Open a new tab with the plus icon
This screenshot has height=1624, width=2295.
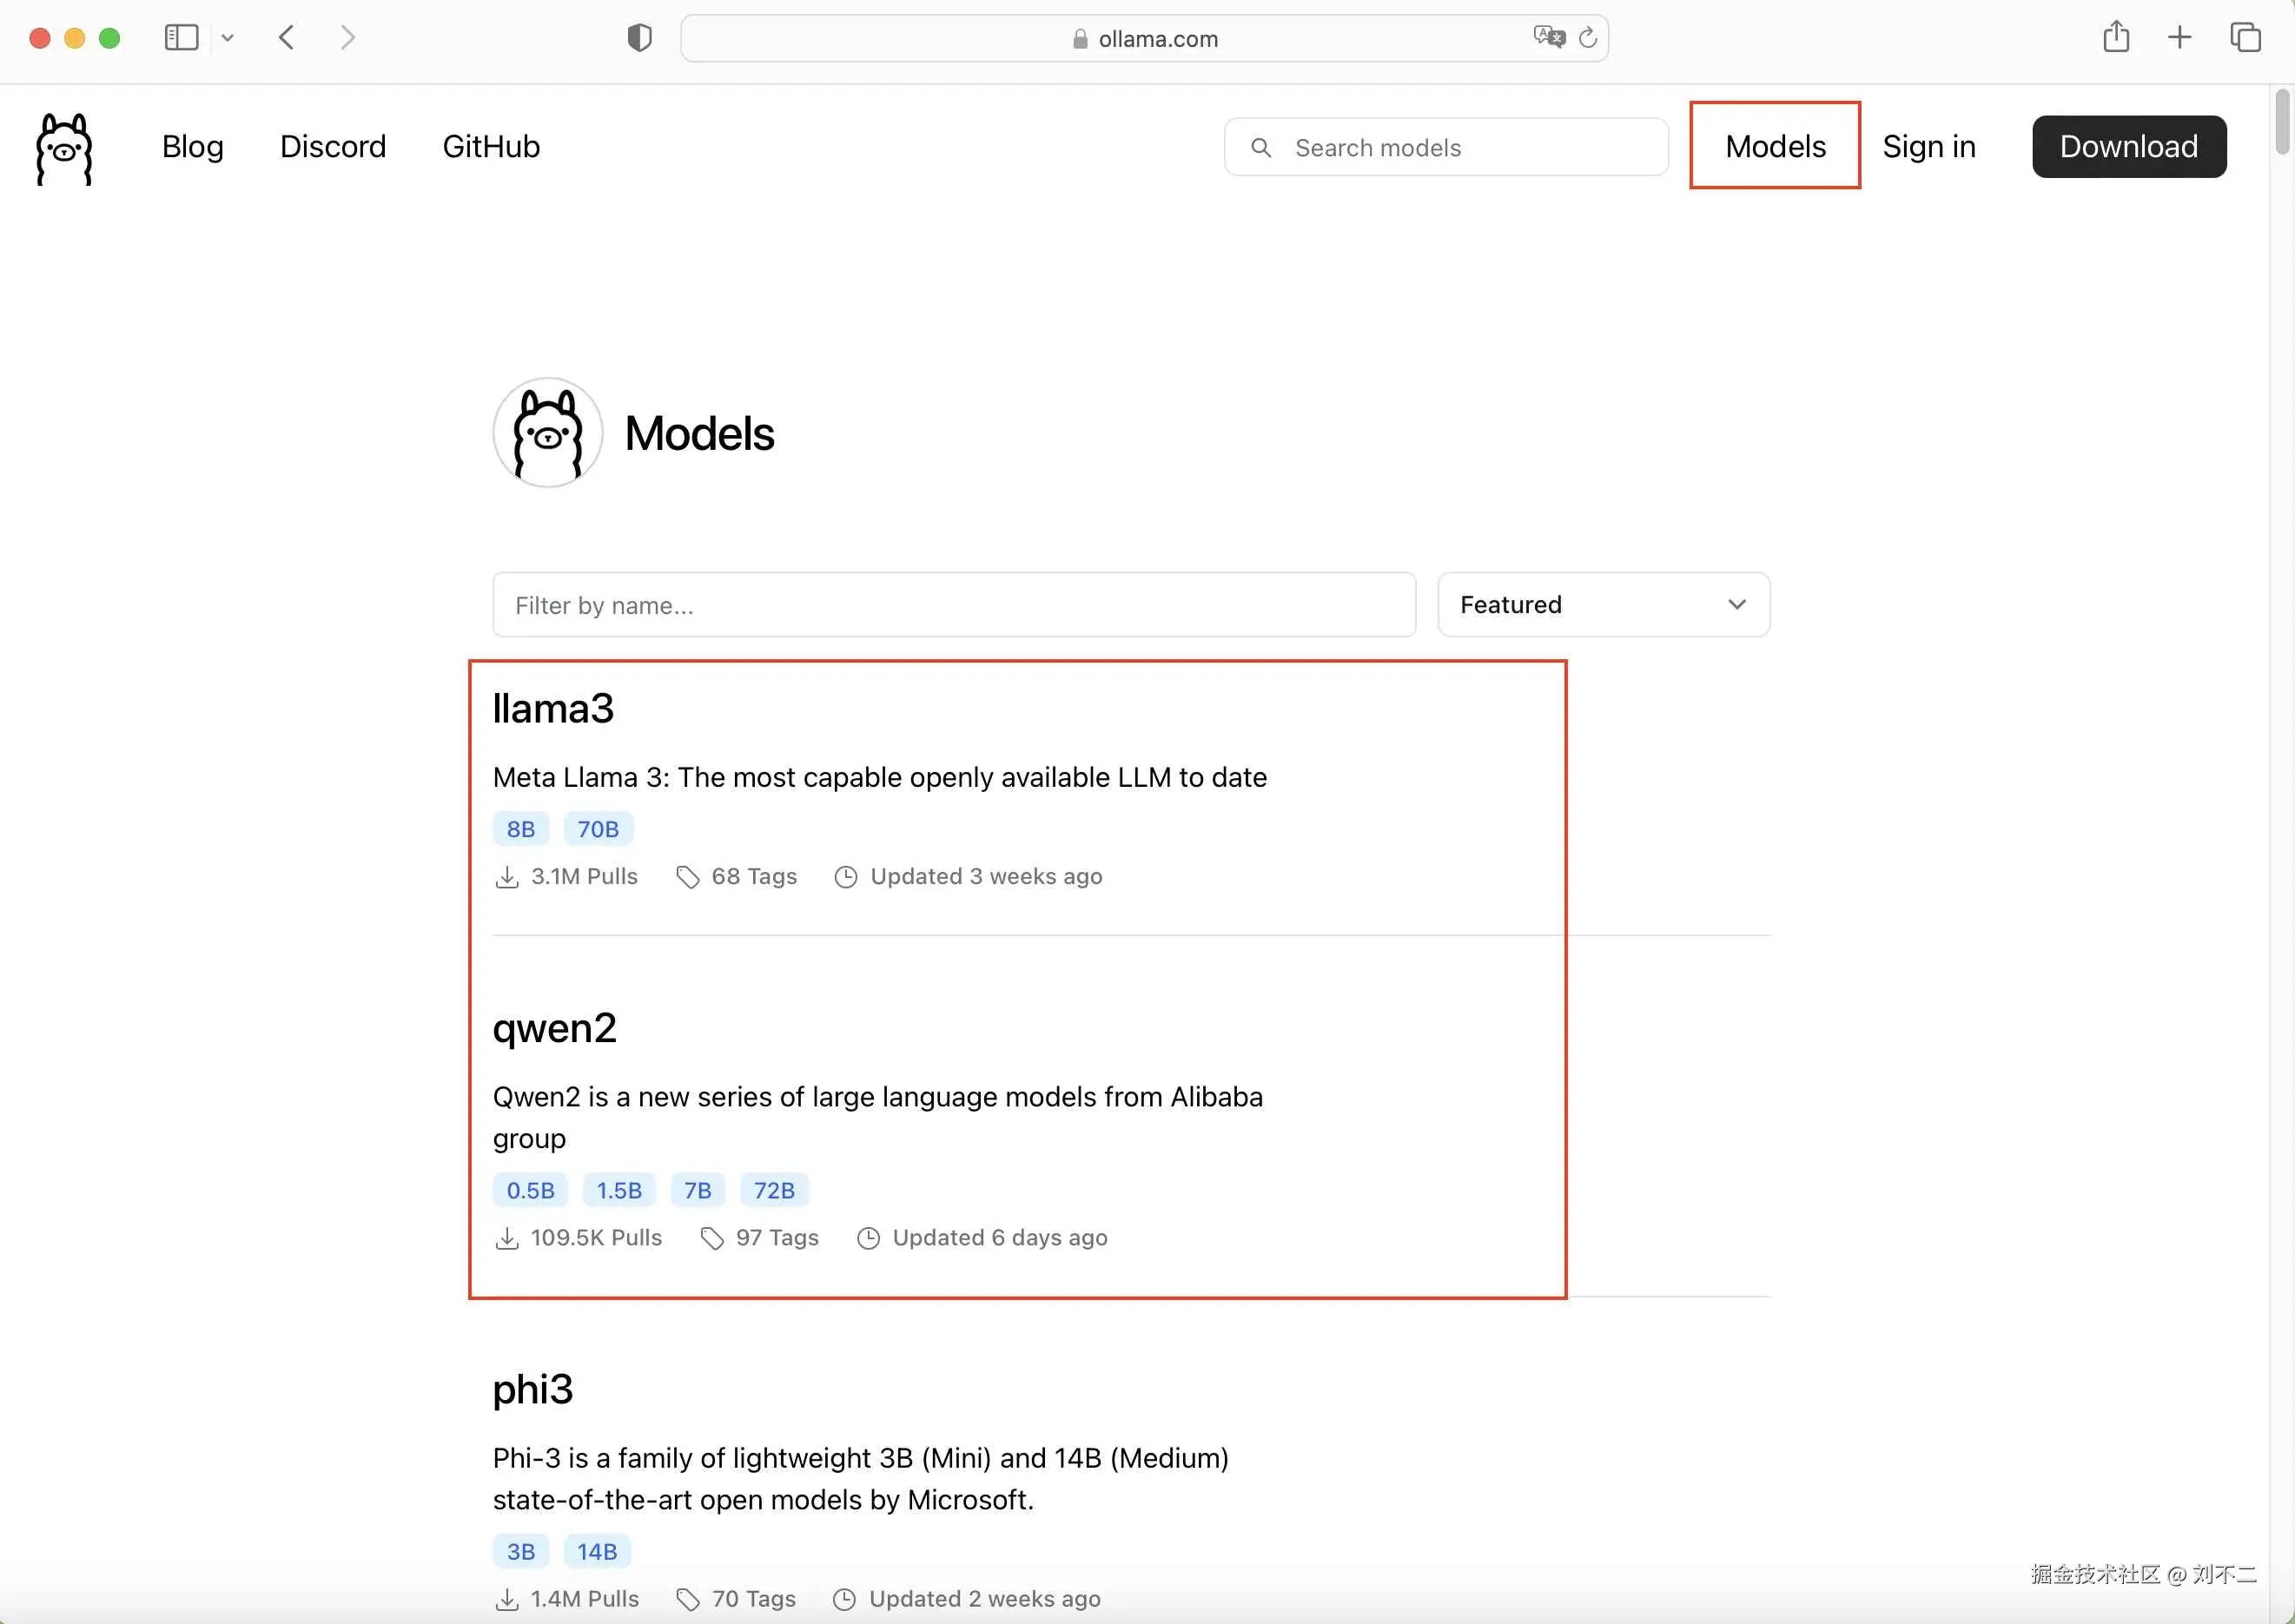2180,38
